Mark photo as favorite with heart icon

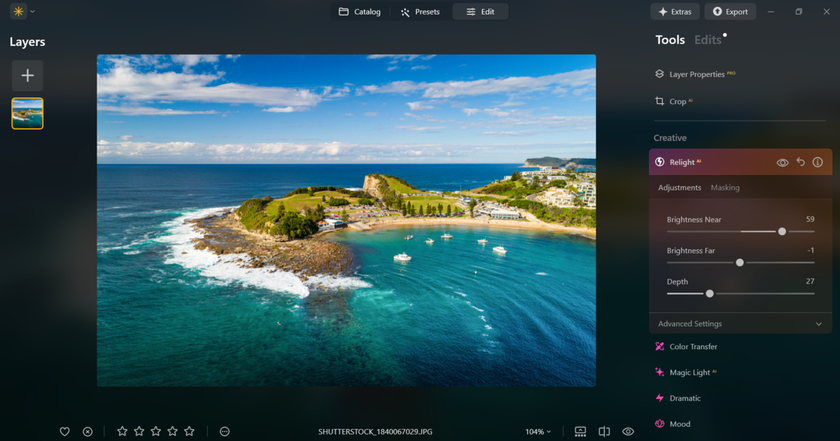pyautogui.click(x=65, y=431)
